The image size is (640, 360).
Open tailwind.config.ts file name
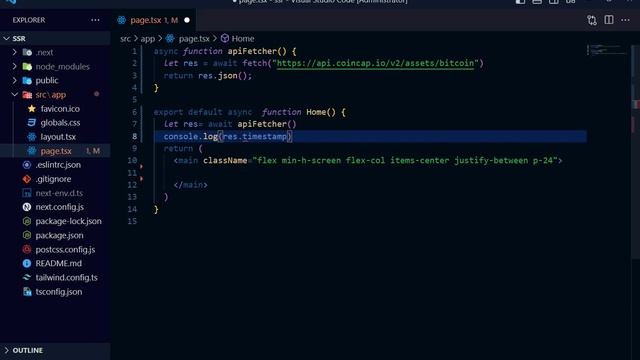pos(67,278)
